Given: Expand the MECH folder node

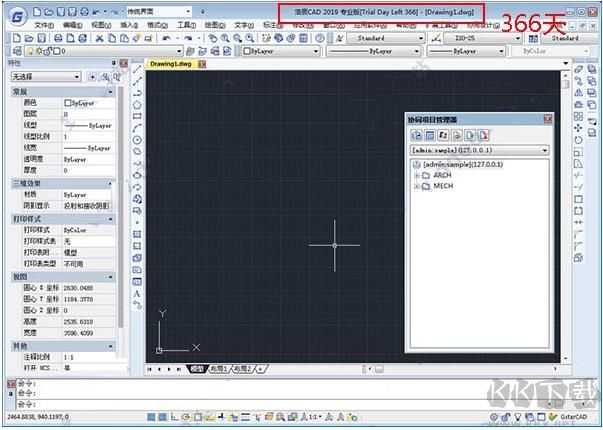Looking at the screenshot, I should pos(416,186).
